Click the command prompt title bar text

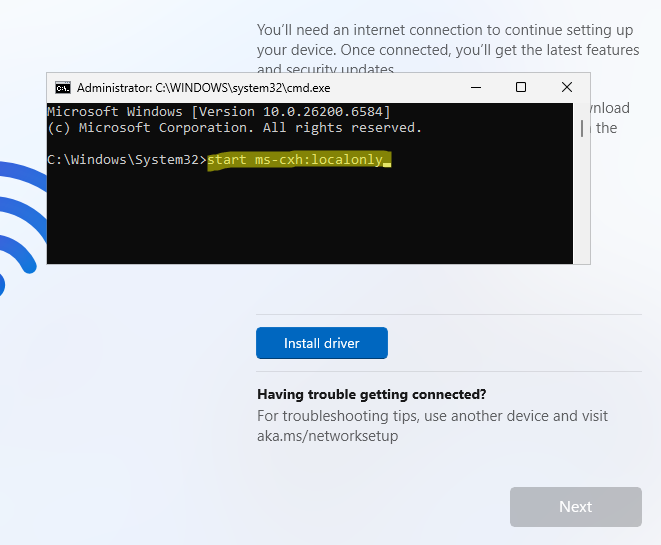pos(210,87)
